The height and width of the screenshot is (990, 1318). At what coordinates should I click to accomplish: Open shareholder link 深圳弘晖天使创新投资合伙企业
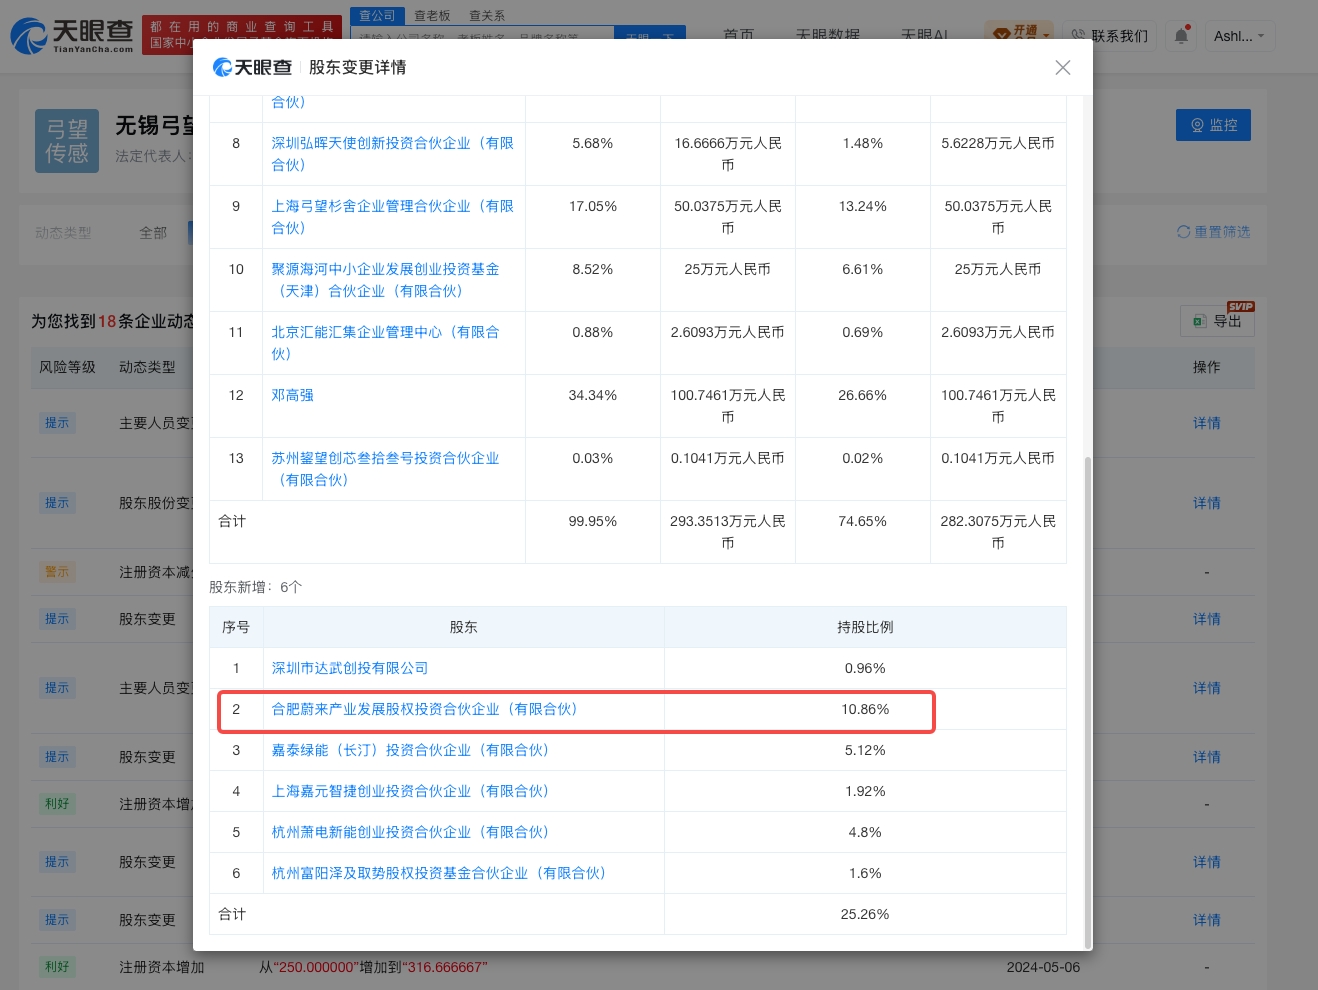[x=393, y=154]
